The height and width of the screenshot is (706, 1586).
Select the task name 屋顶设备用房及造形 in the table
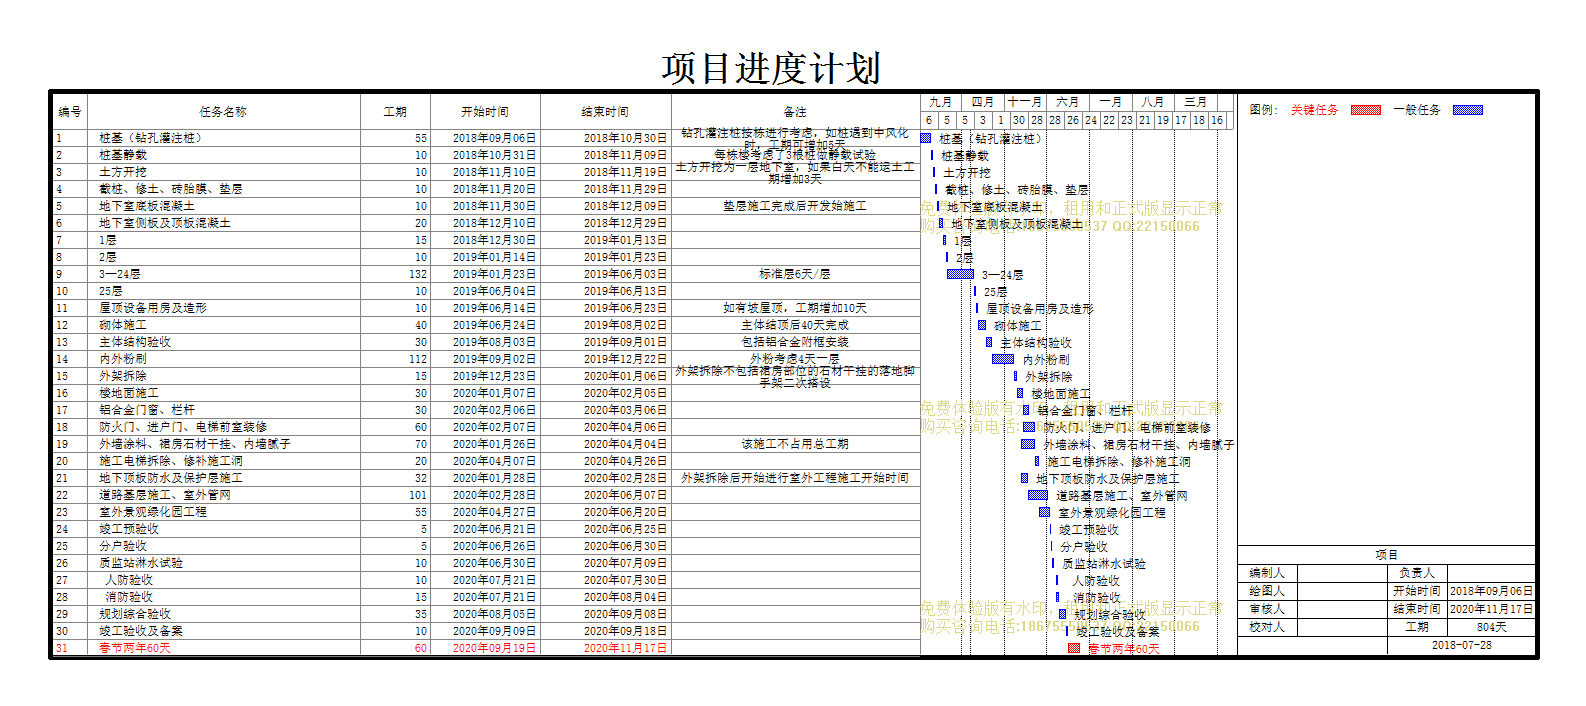click(x=153, y=308)
